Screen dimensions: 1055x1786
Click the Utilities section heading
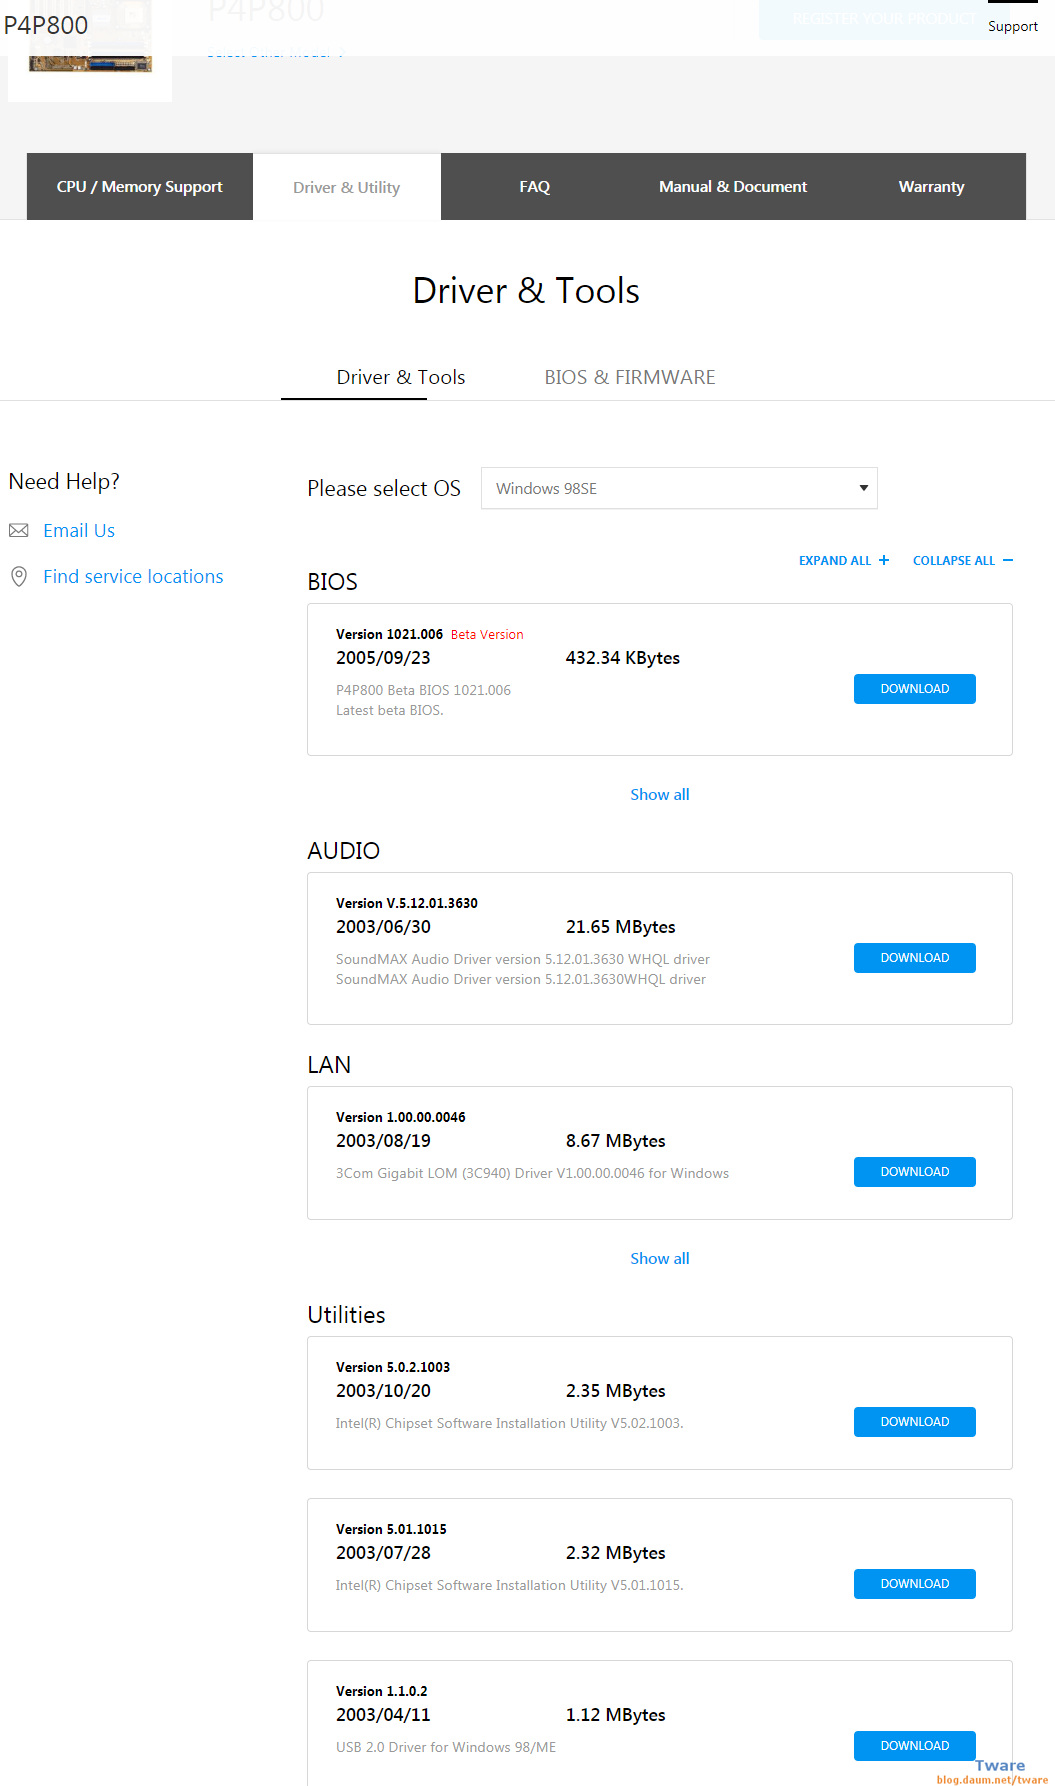346,1315
